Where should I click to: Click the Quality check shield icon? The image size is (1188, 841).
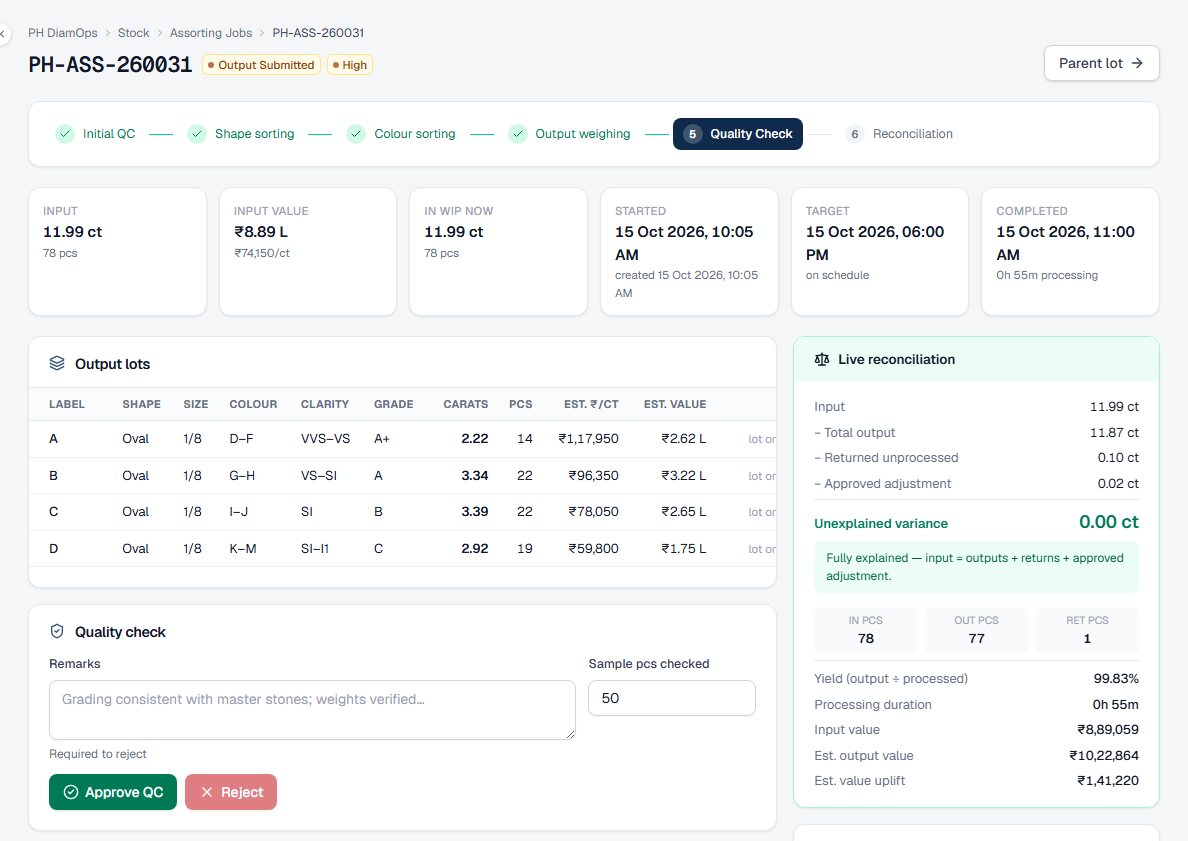57,631
